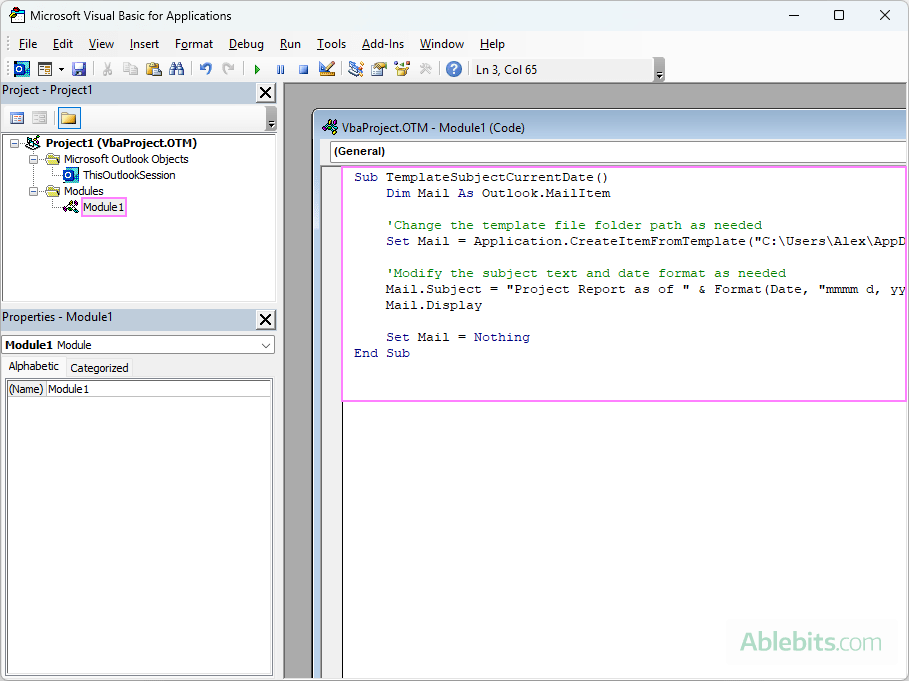Open the Debug menu
The height and width of the screenshot is (681, 909).
pos(246,44)
